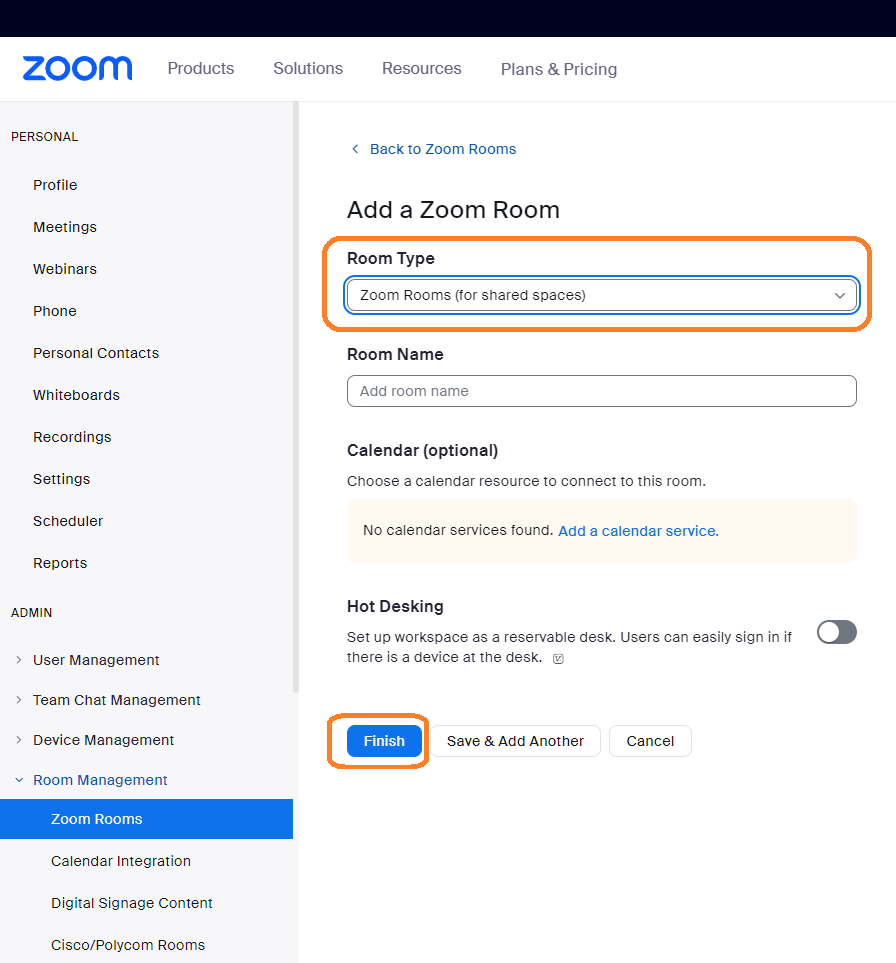Open the Resources menu
Screen dimensions: 896x963
tap(421, 68)
